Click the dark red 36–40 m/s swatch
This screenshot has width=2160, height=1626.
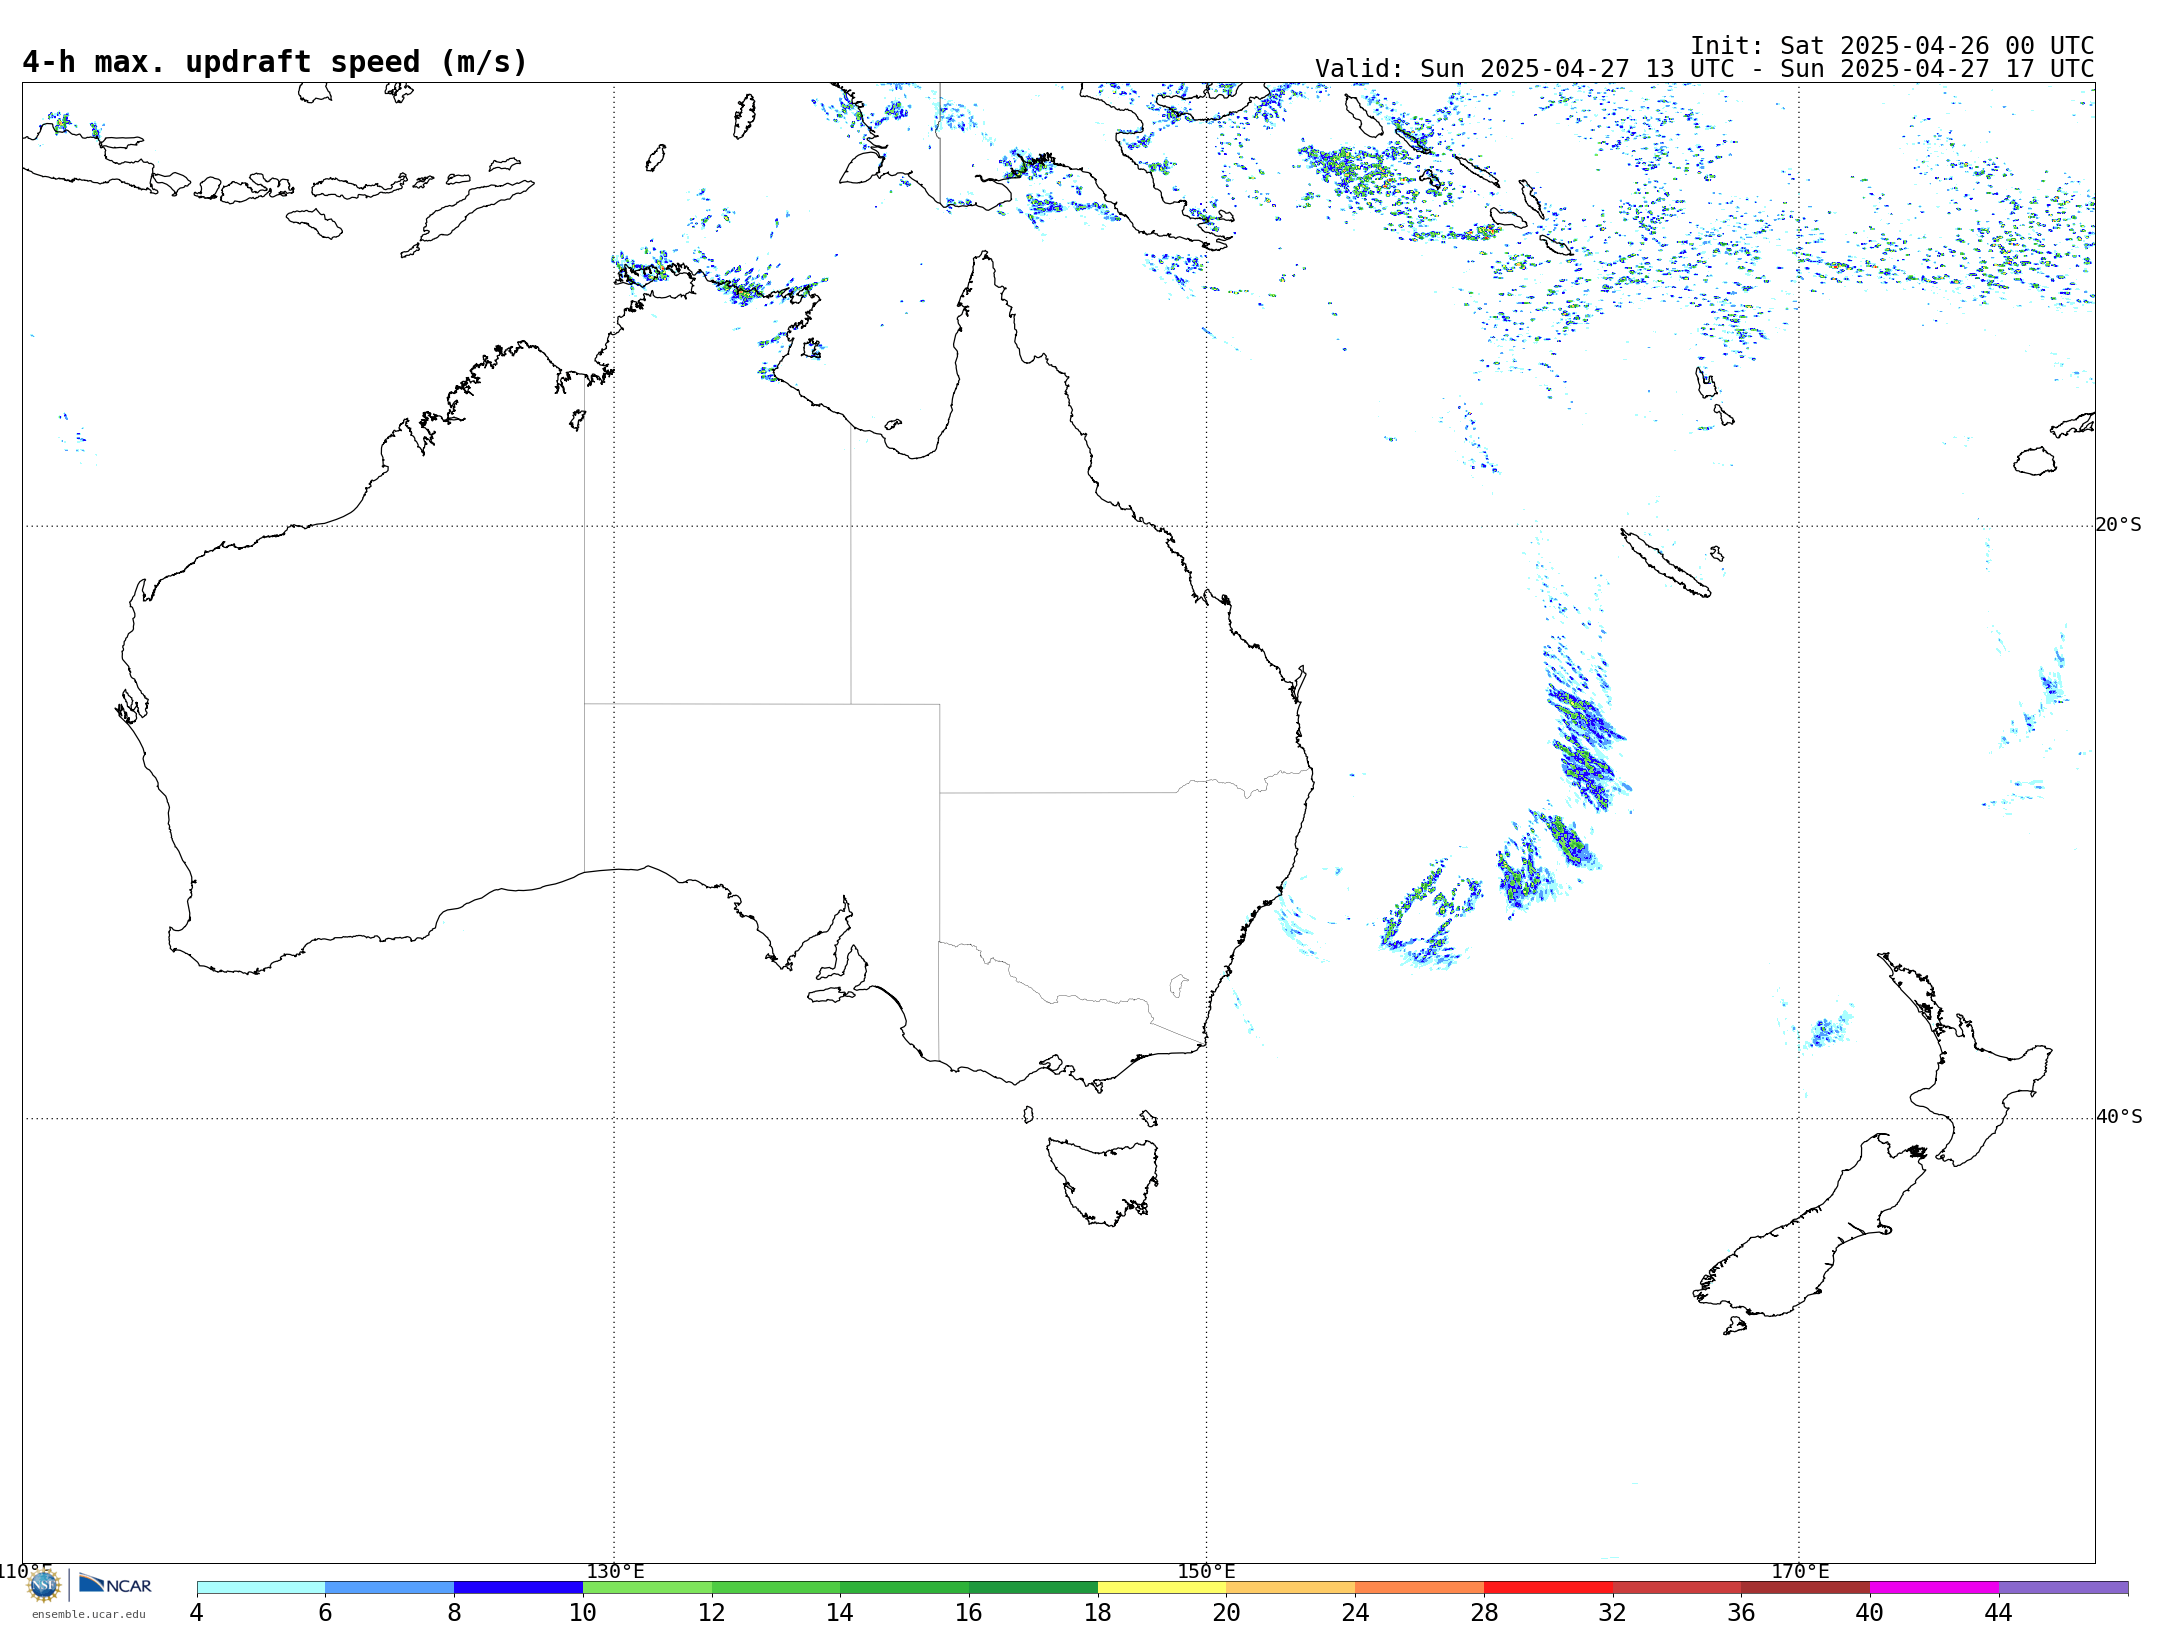[x=1806, y=1588]
